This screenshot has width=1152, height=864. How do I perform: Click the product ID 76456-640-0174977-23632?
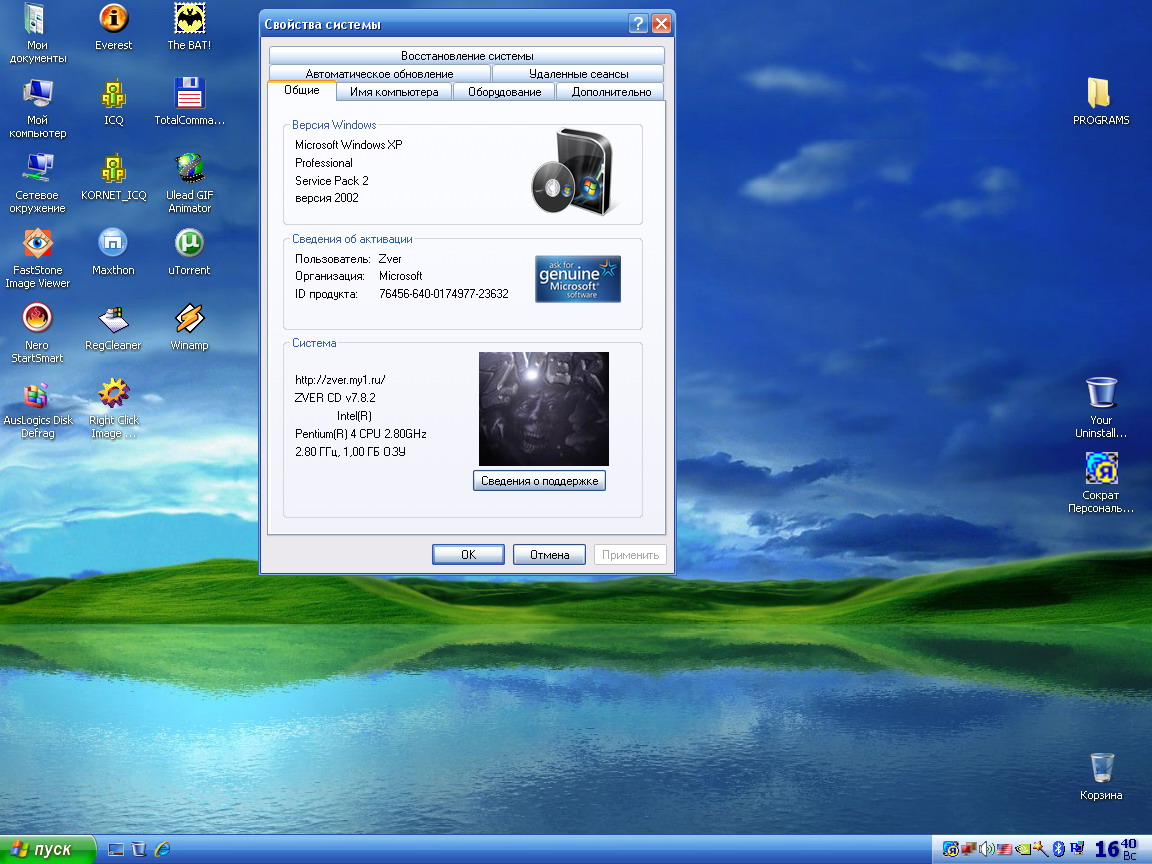[444, 294]
